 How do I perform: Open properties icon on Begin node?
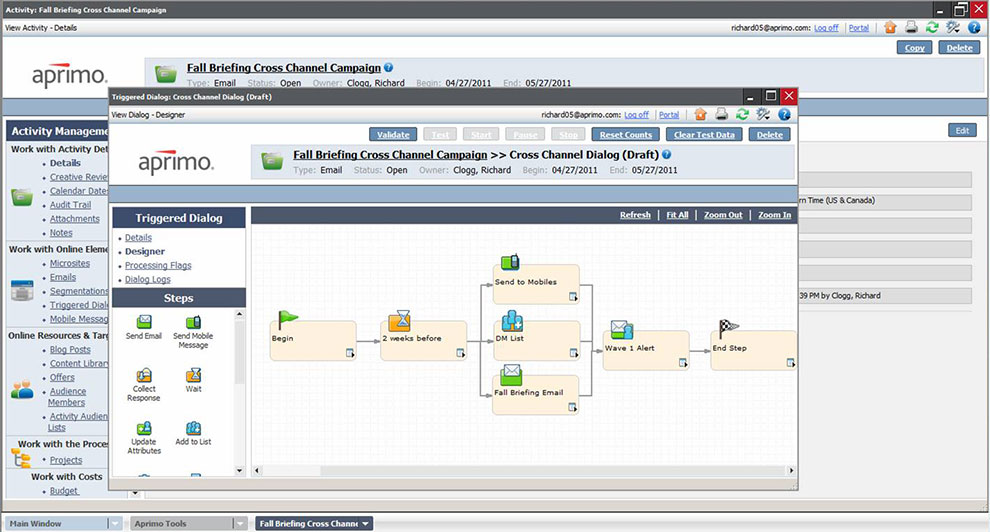(x=350, y=353)
